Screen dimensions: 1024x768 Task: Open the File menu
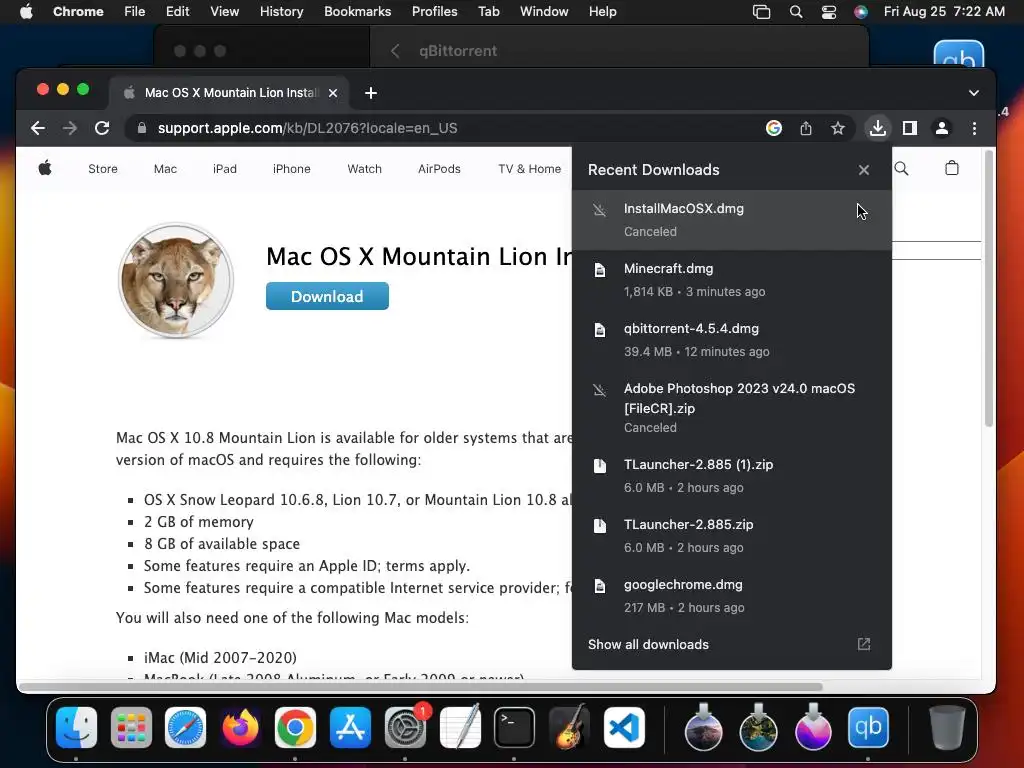click(135, 11)
